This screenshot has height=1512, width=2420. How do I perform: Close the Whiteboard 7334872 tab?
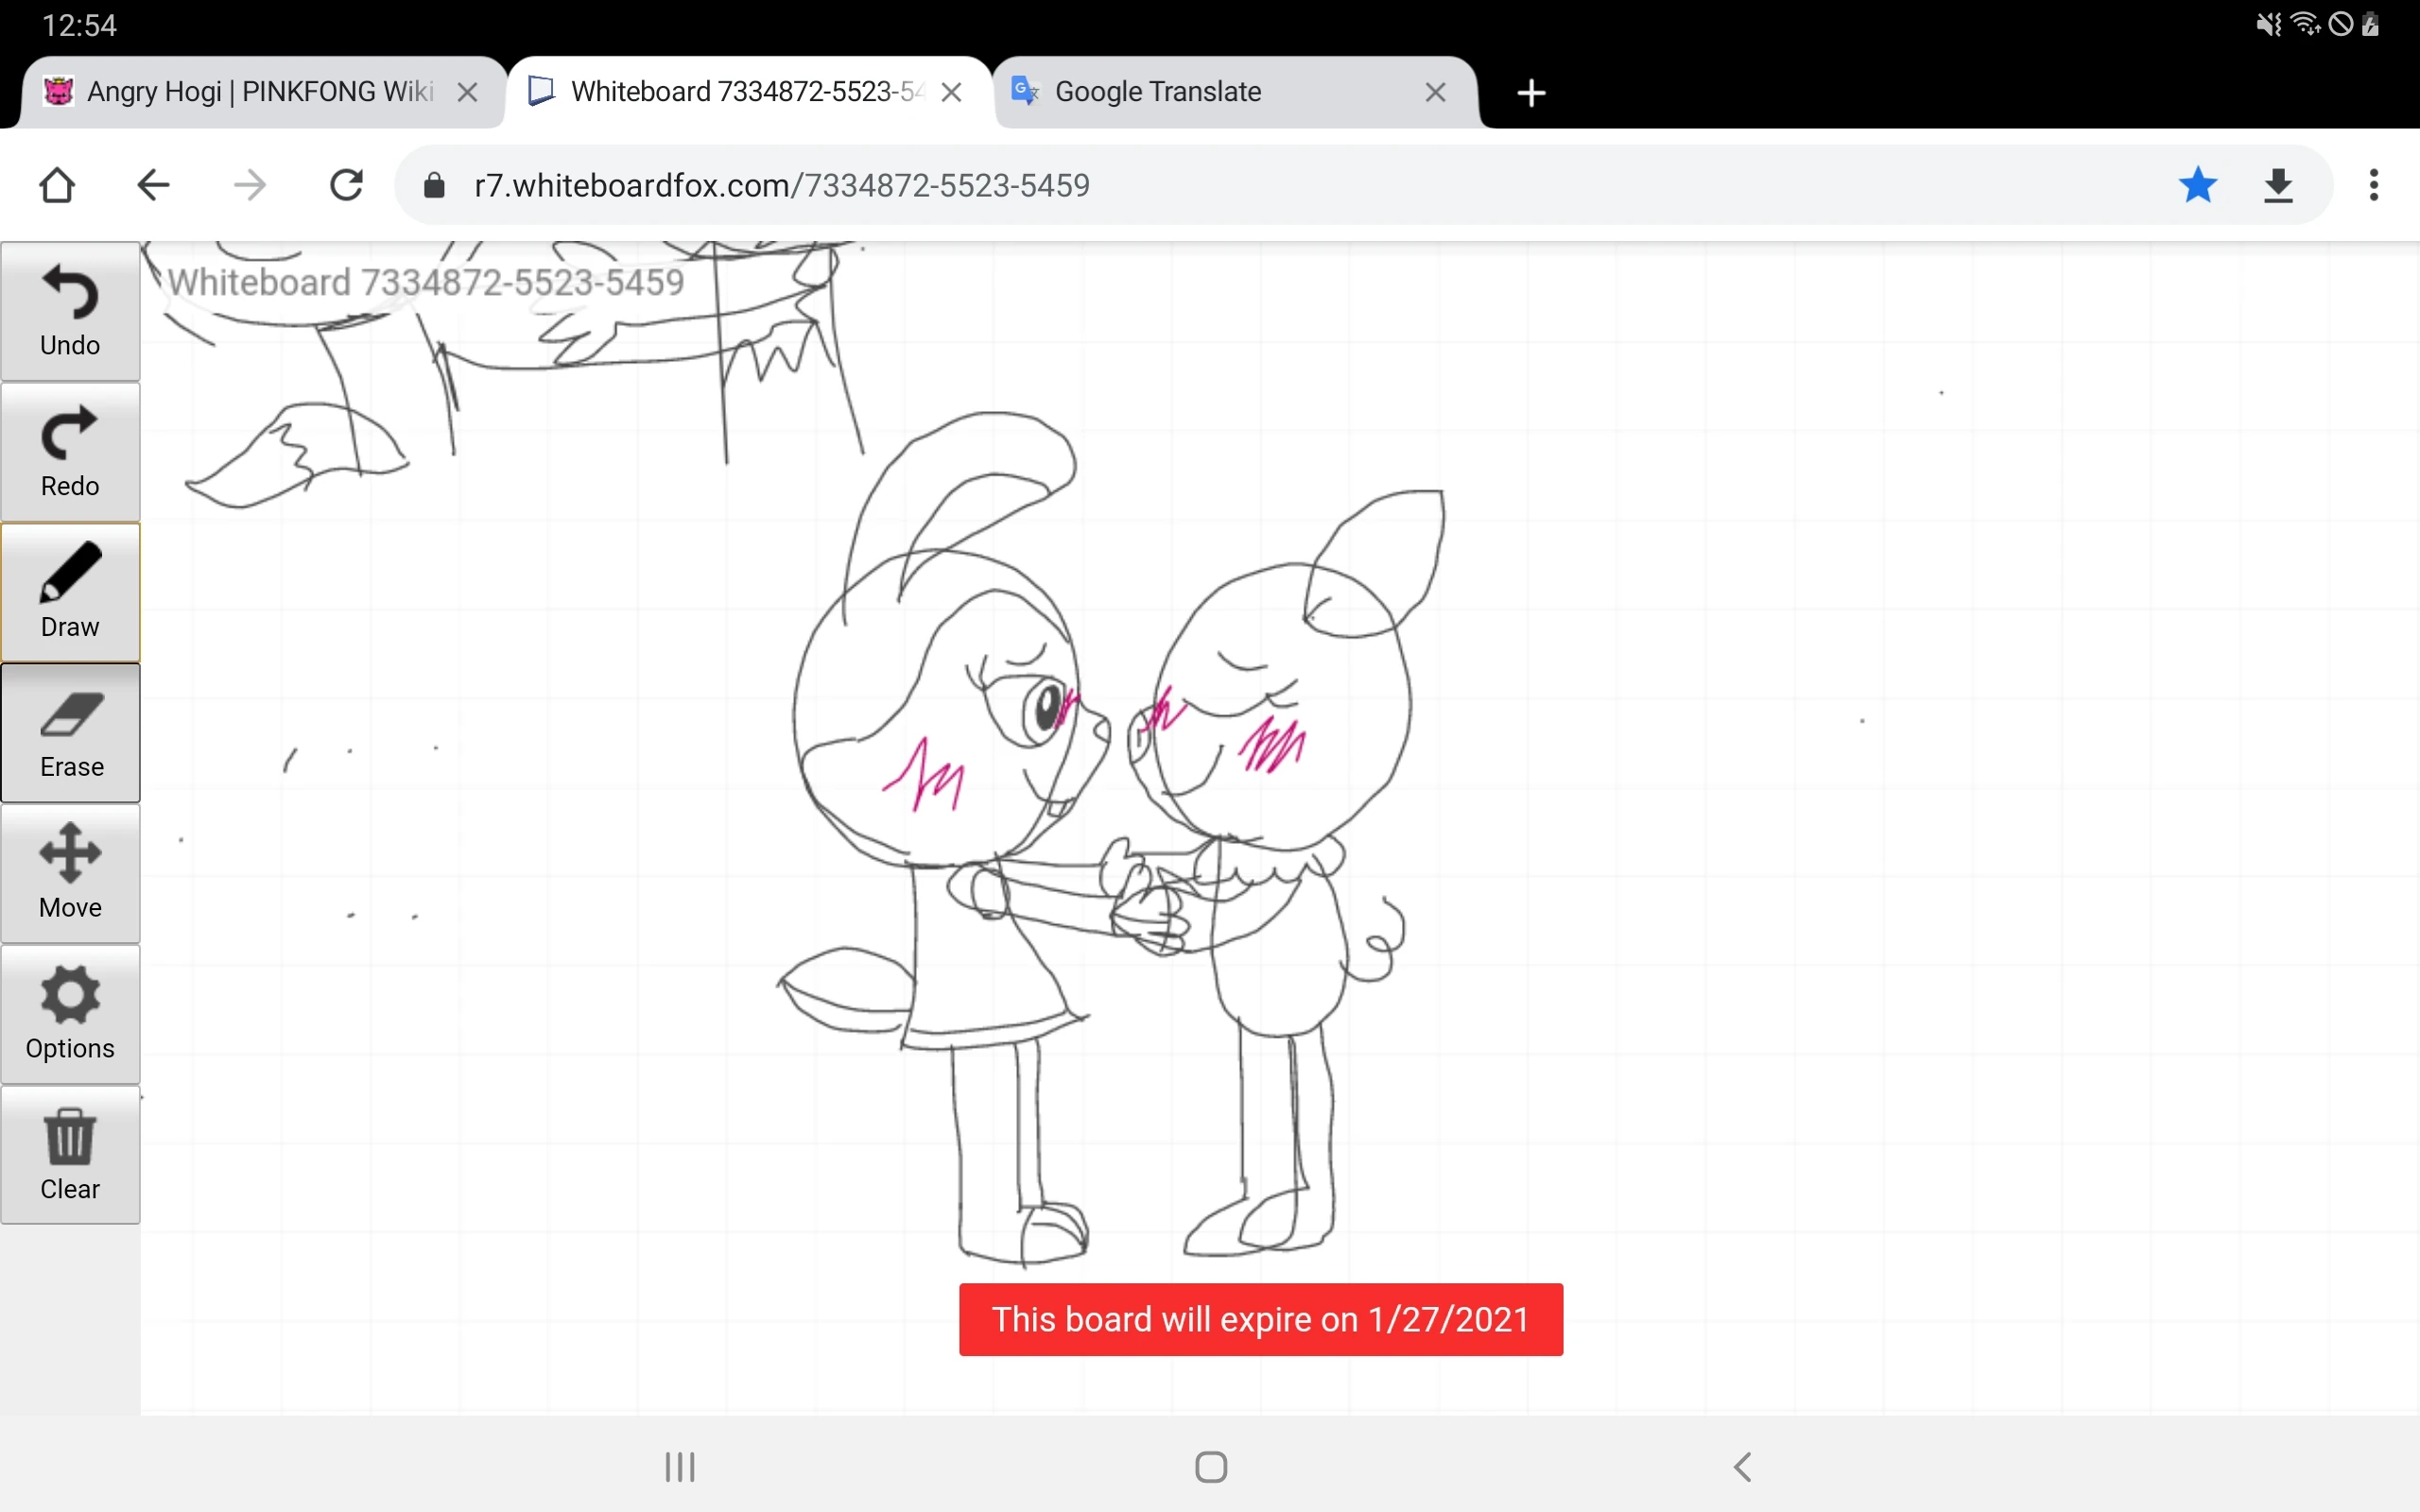click(951, 91)
